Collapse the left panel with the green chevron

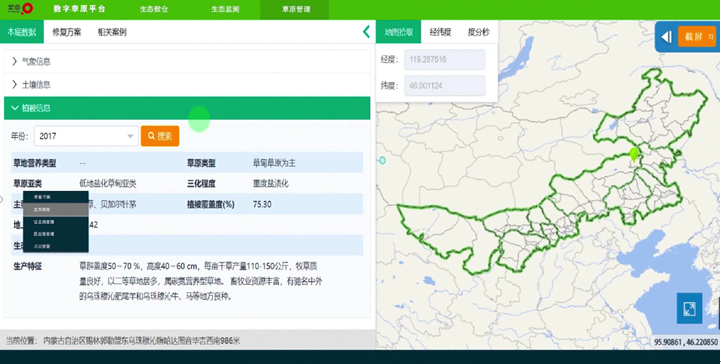(366, 32)
